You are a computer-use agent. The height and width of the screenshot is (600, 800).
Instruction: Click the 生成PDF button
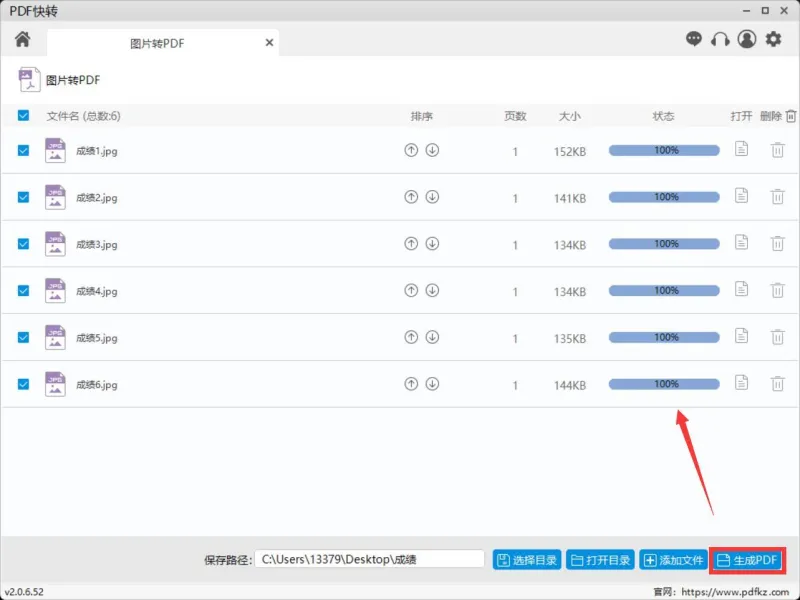(747, 560)
